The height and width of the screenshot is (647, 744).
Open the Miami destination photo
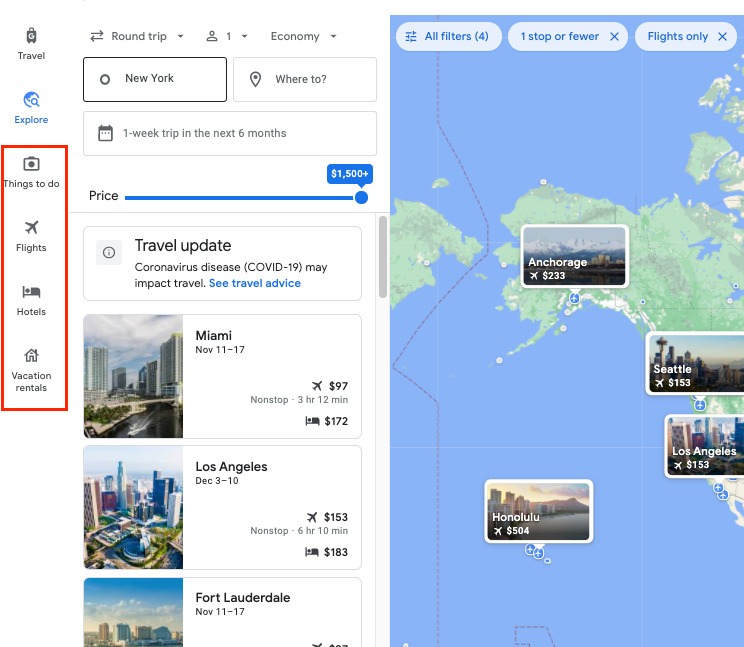[x=133, y=376]
